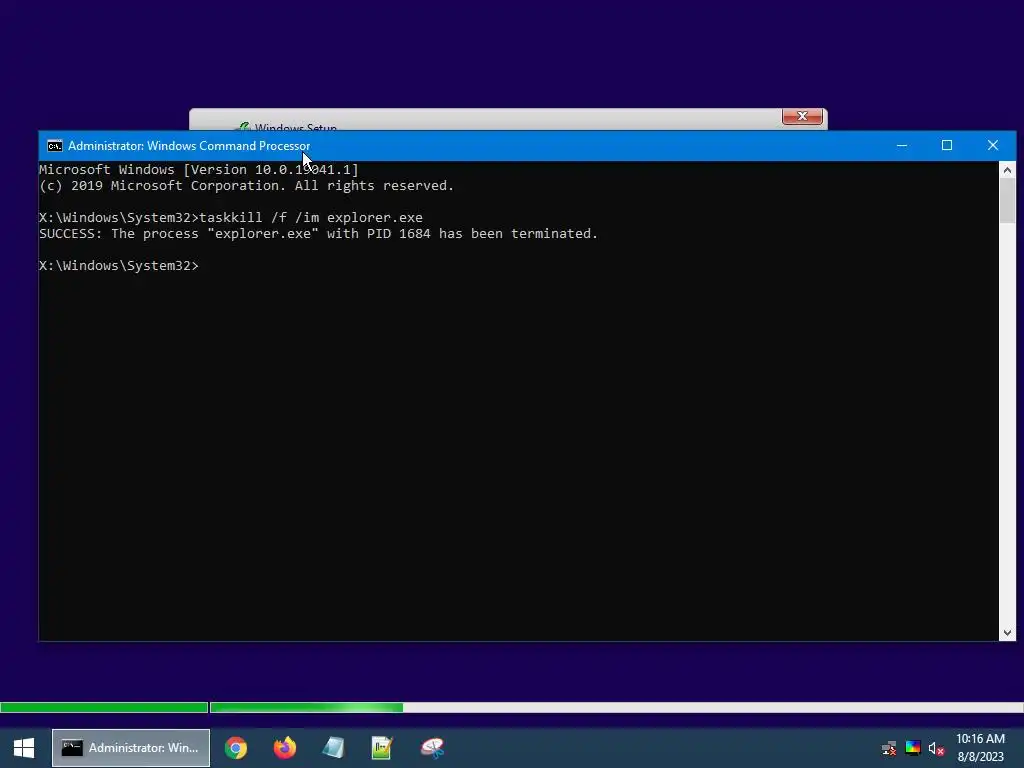
Task: Click the Command Processor title bar icon
Action: [x=55, y=146]
